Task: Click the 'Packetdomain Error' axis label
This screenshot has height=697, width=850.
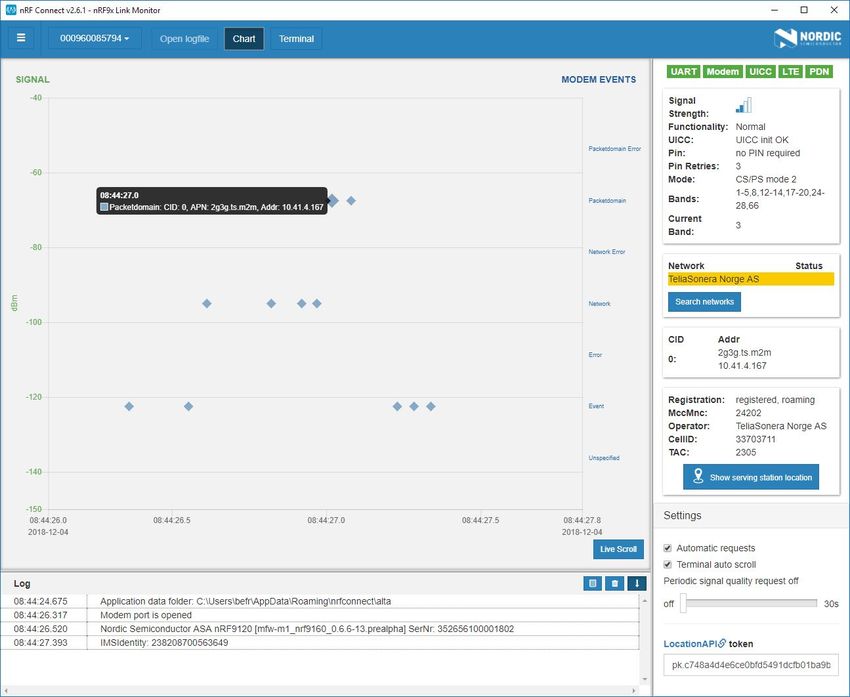Action: click(615, 149)
